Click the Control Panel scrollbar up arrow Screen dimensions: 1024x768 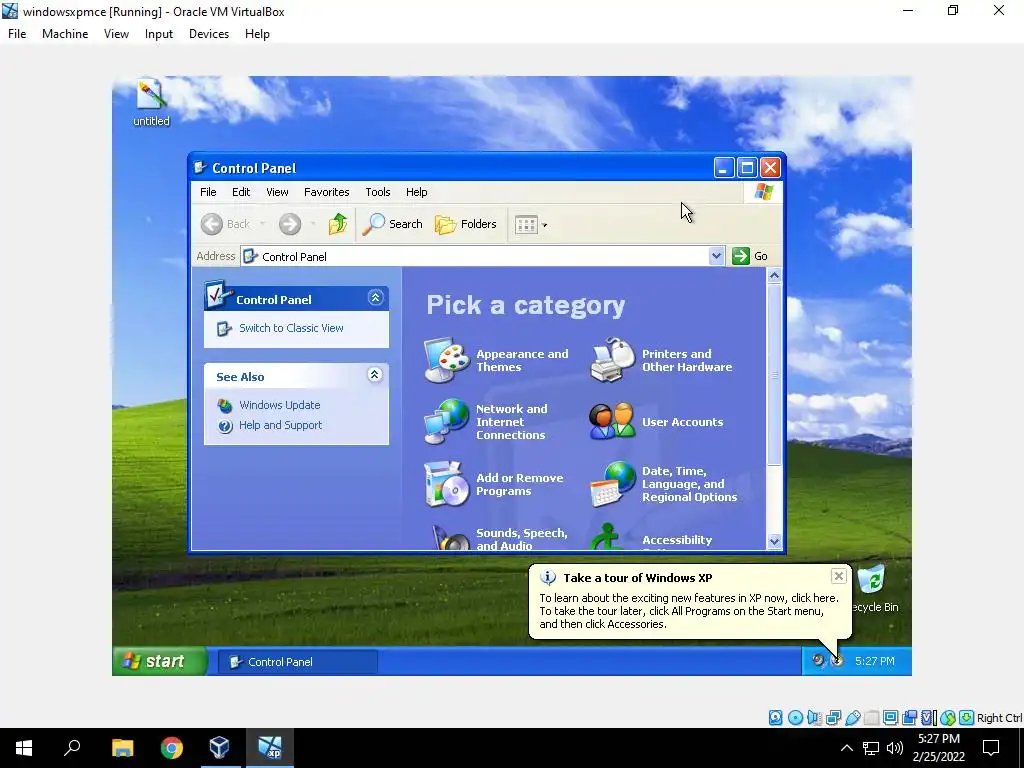775,276
